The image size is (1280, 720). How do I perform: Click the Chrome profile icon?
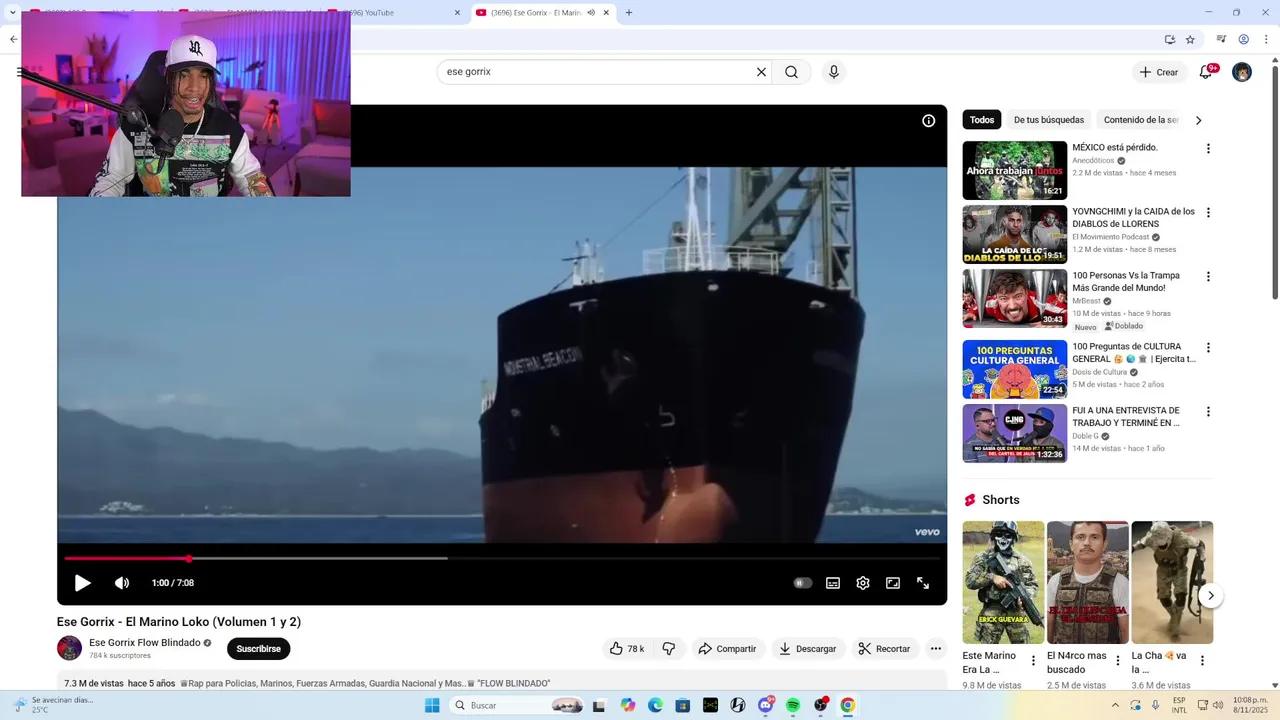1244,40
